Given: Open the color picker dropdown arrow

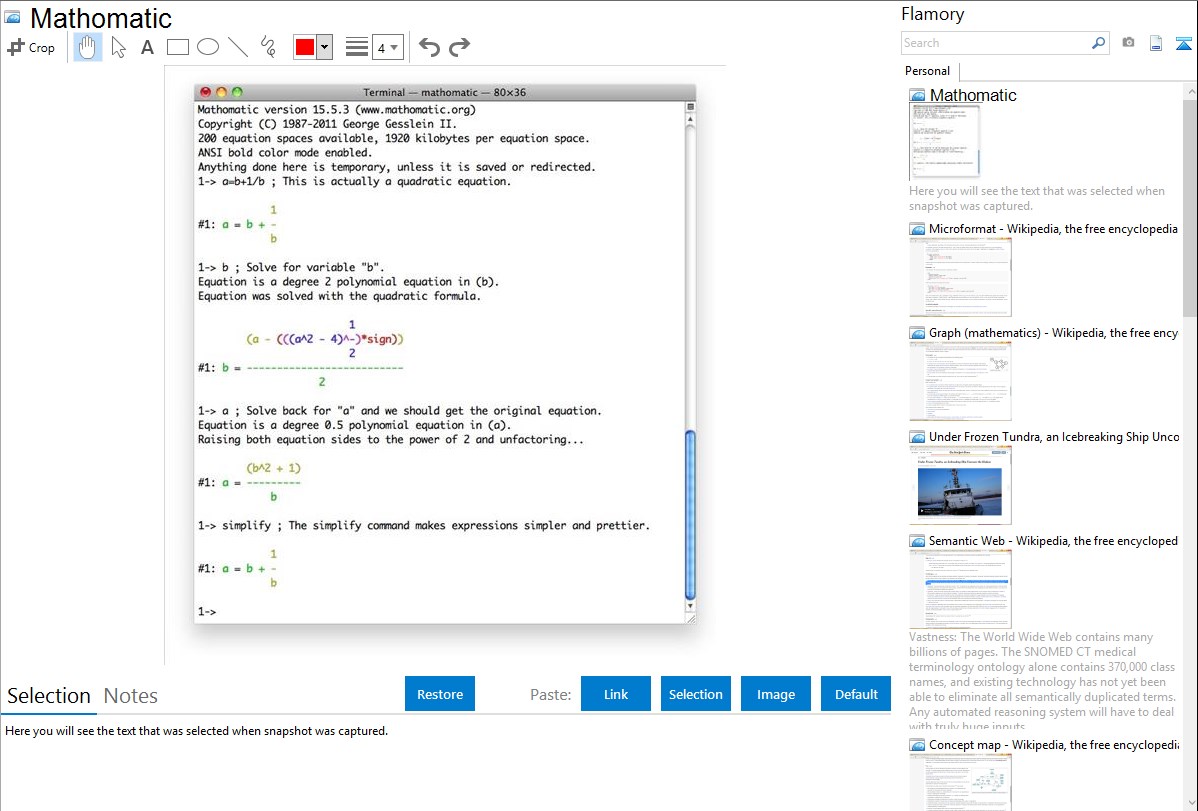Looking at the screenshot, I should click(x=325, y=47).
